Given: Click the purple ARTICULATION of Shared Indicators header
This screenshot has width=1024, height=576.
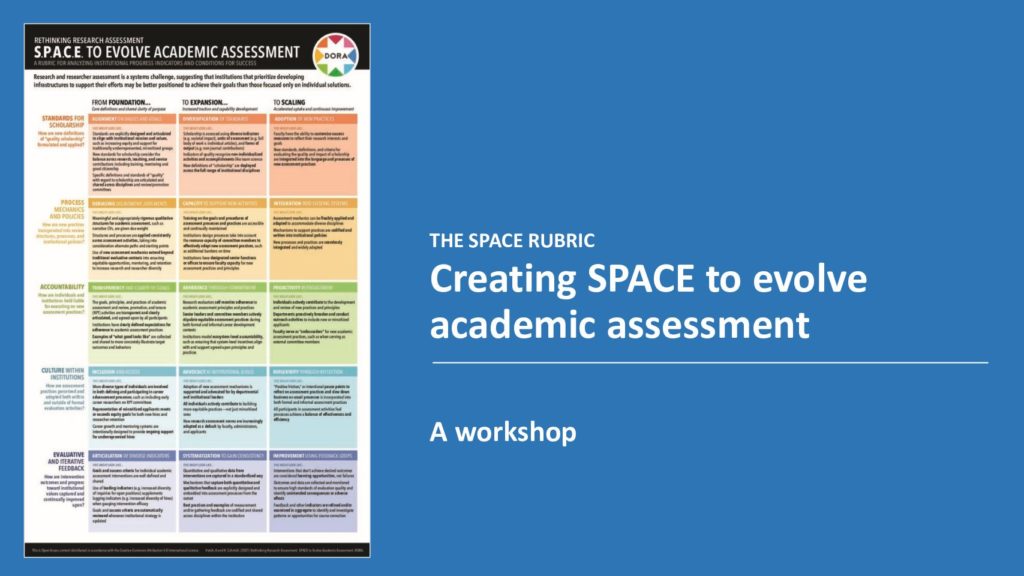Looking at the screenshot, I should coord(128,455).
